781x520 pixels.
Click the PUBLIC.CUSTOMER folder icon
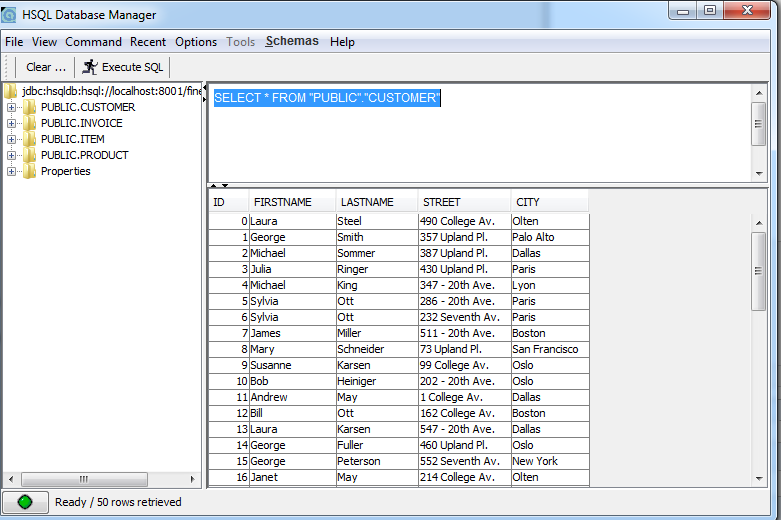click(29, 107)
